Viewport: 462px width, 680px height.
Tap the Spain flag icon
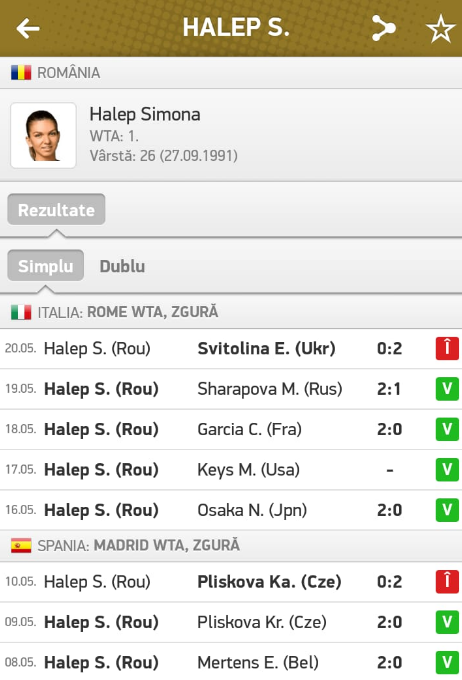coord(21,545)
